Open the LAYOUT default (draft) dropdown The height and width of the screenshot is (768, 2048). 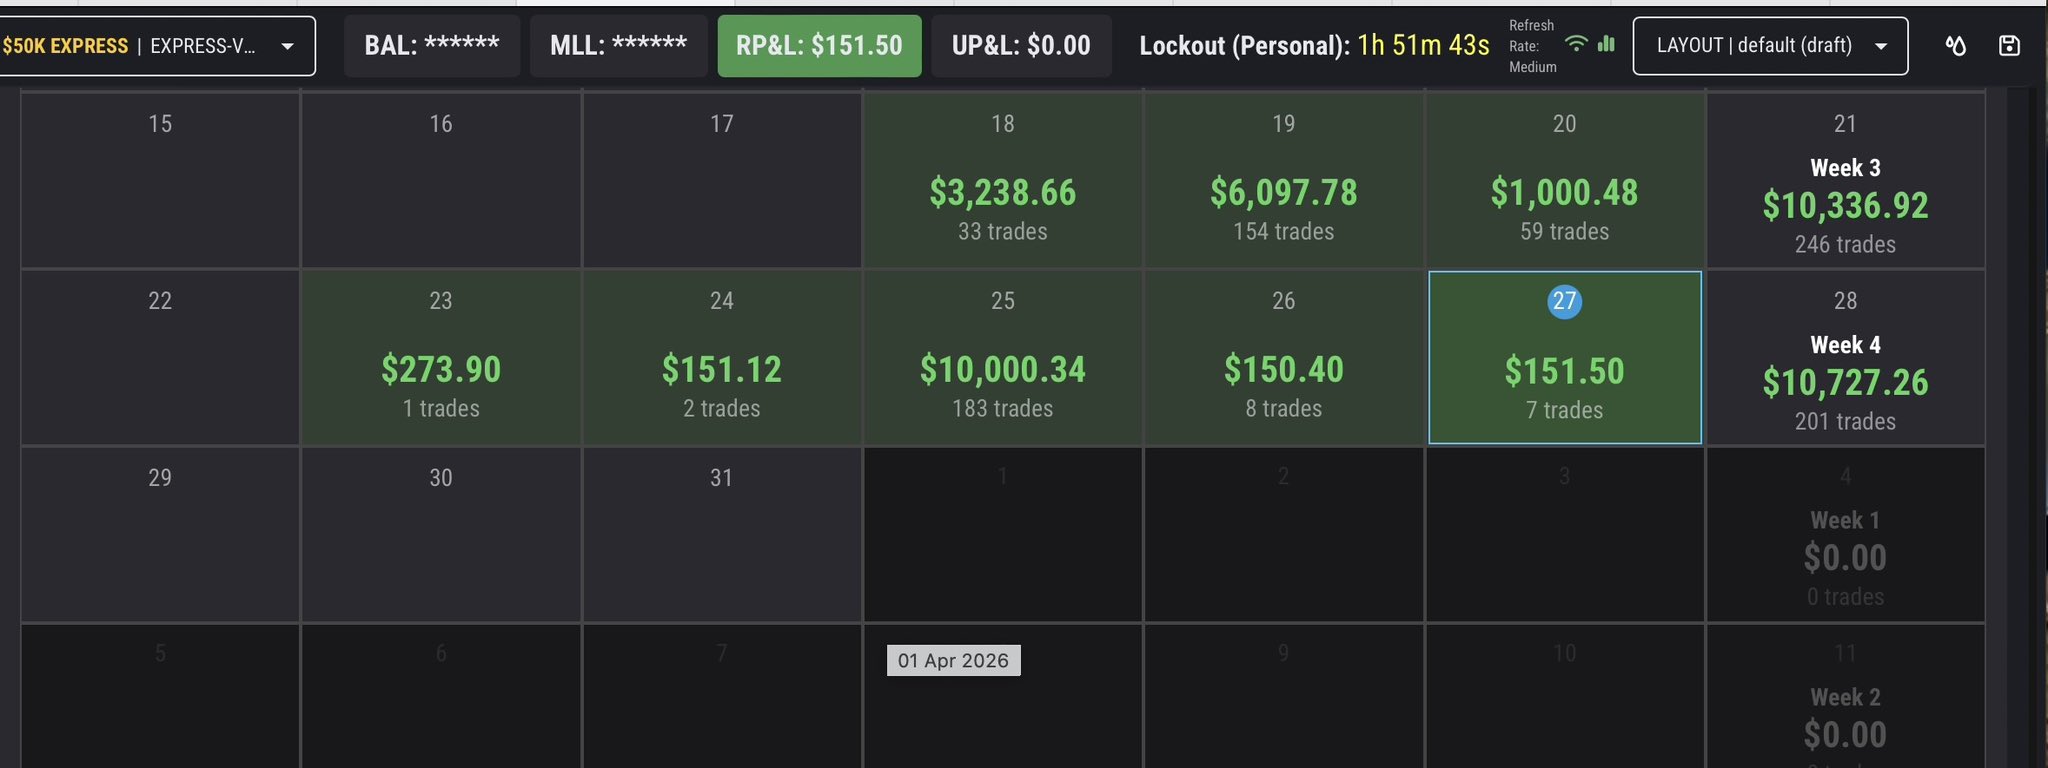[1770, 46]
